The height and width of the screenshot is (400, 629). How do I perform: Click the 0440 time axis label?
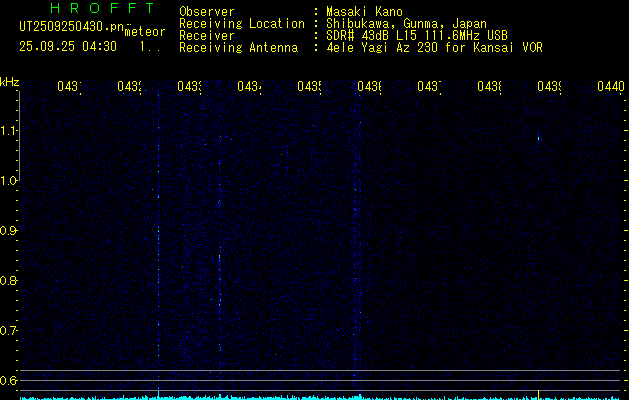[x=611, y=86]
